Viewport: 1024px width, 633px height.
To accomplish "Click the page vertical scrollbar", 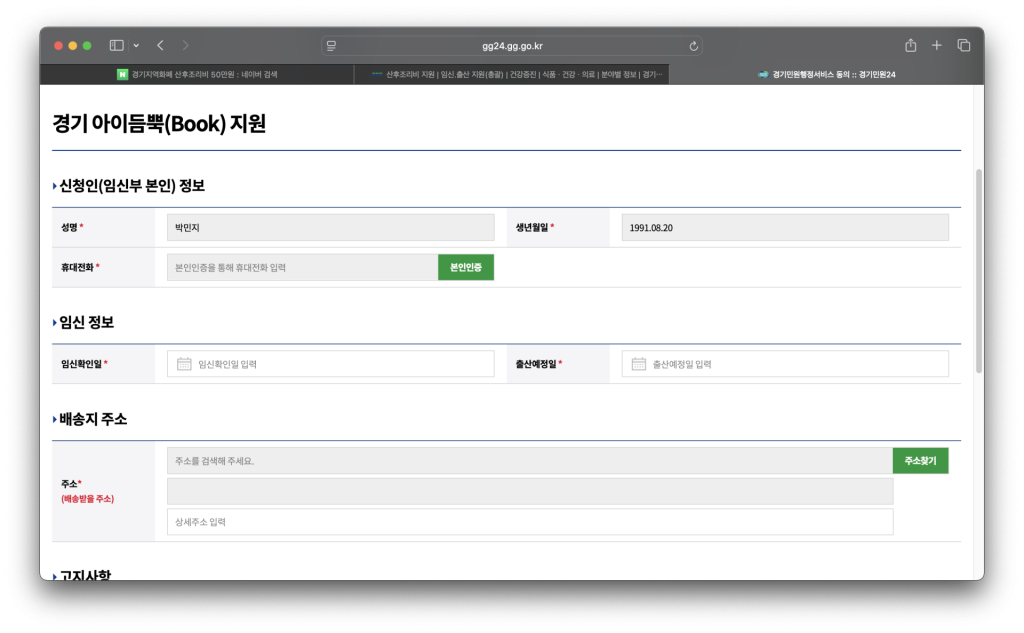I will [x=978, y=270].
